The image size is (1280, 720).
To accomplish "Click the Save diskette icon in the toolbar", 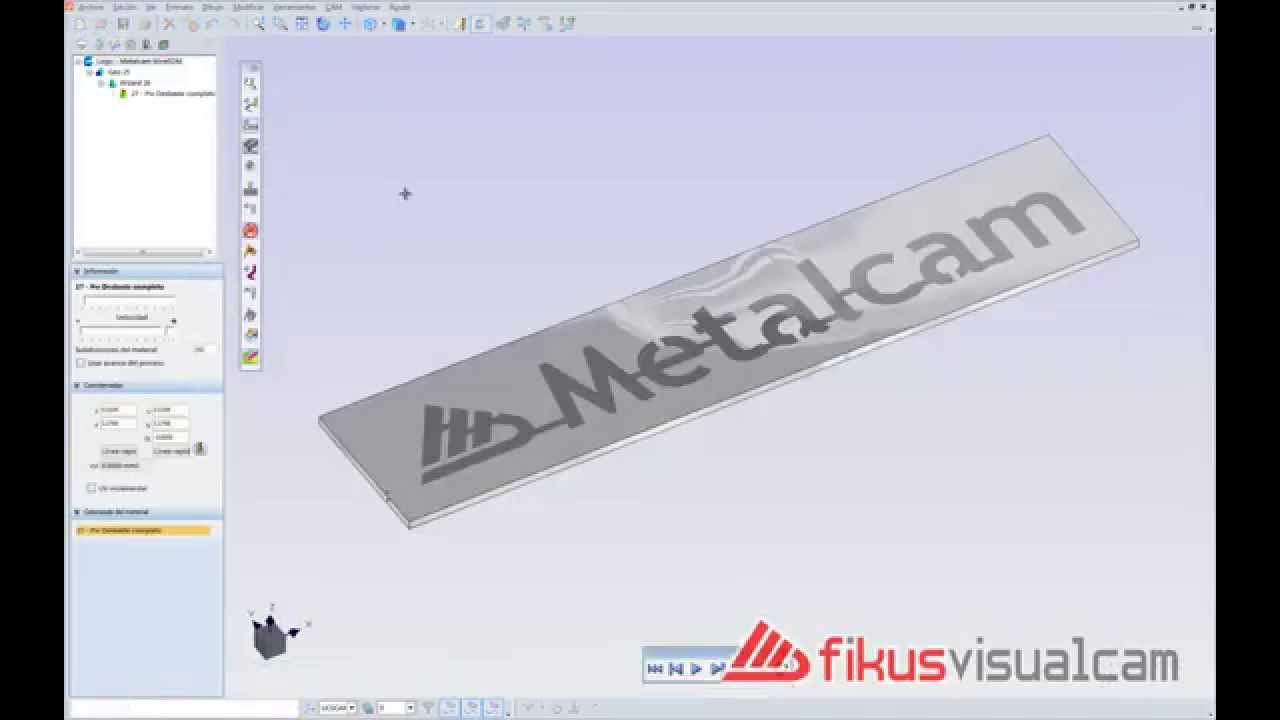I will [x=123, y=24].
